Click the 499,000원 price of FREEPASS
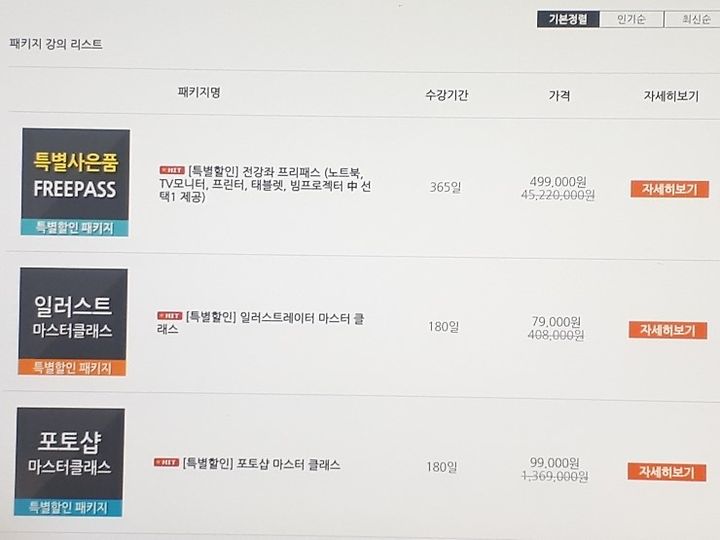The width and height of the screenshot is (720, 540). [x=558, y=182]
